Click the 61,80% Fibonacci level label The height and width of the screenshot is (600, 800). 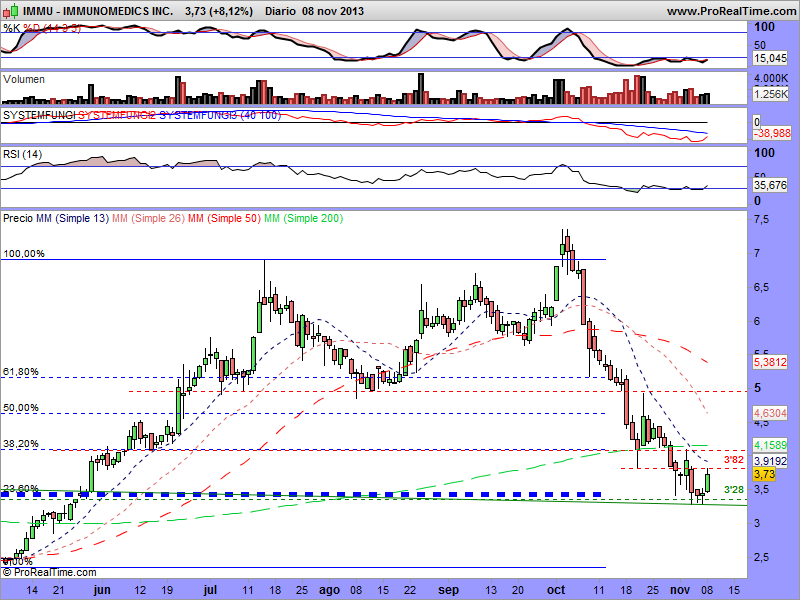(20, 371)
